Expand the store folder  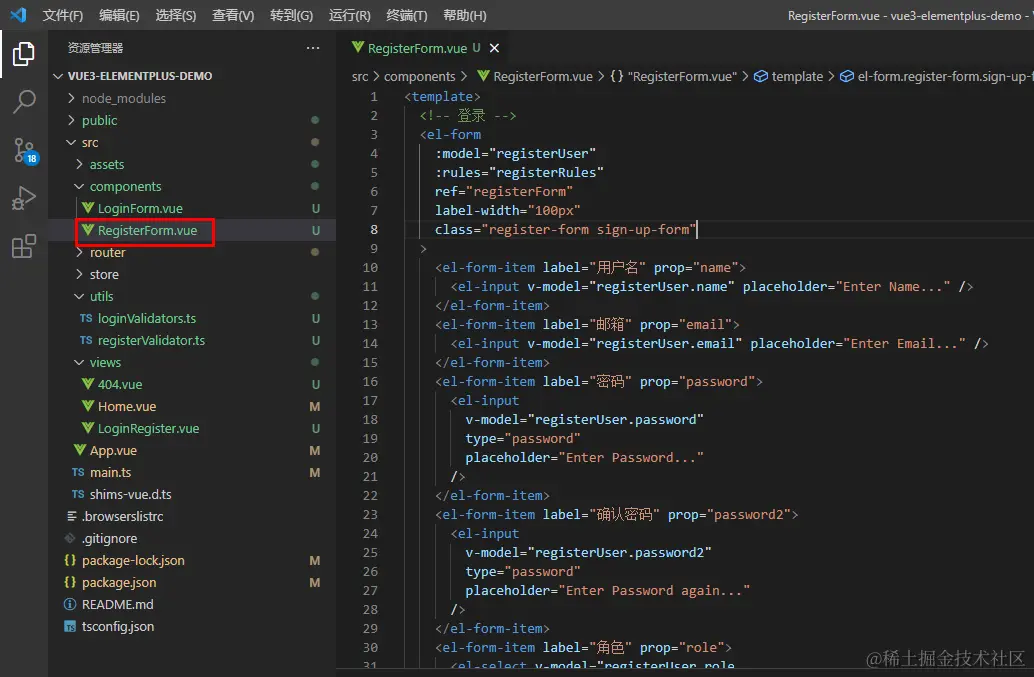click(79, 274)
